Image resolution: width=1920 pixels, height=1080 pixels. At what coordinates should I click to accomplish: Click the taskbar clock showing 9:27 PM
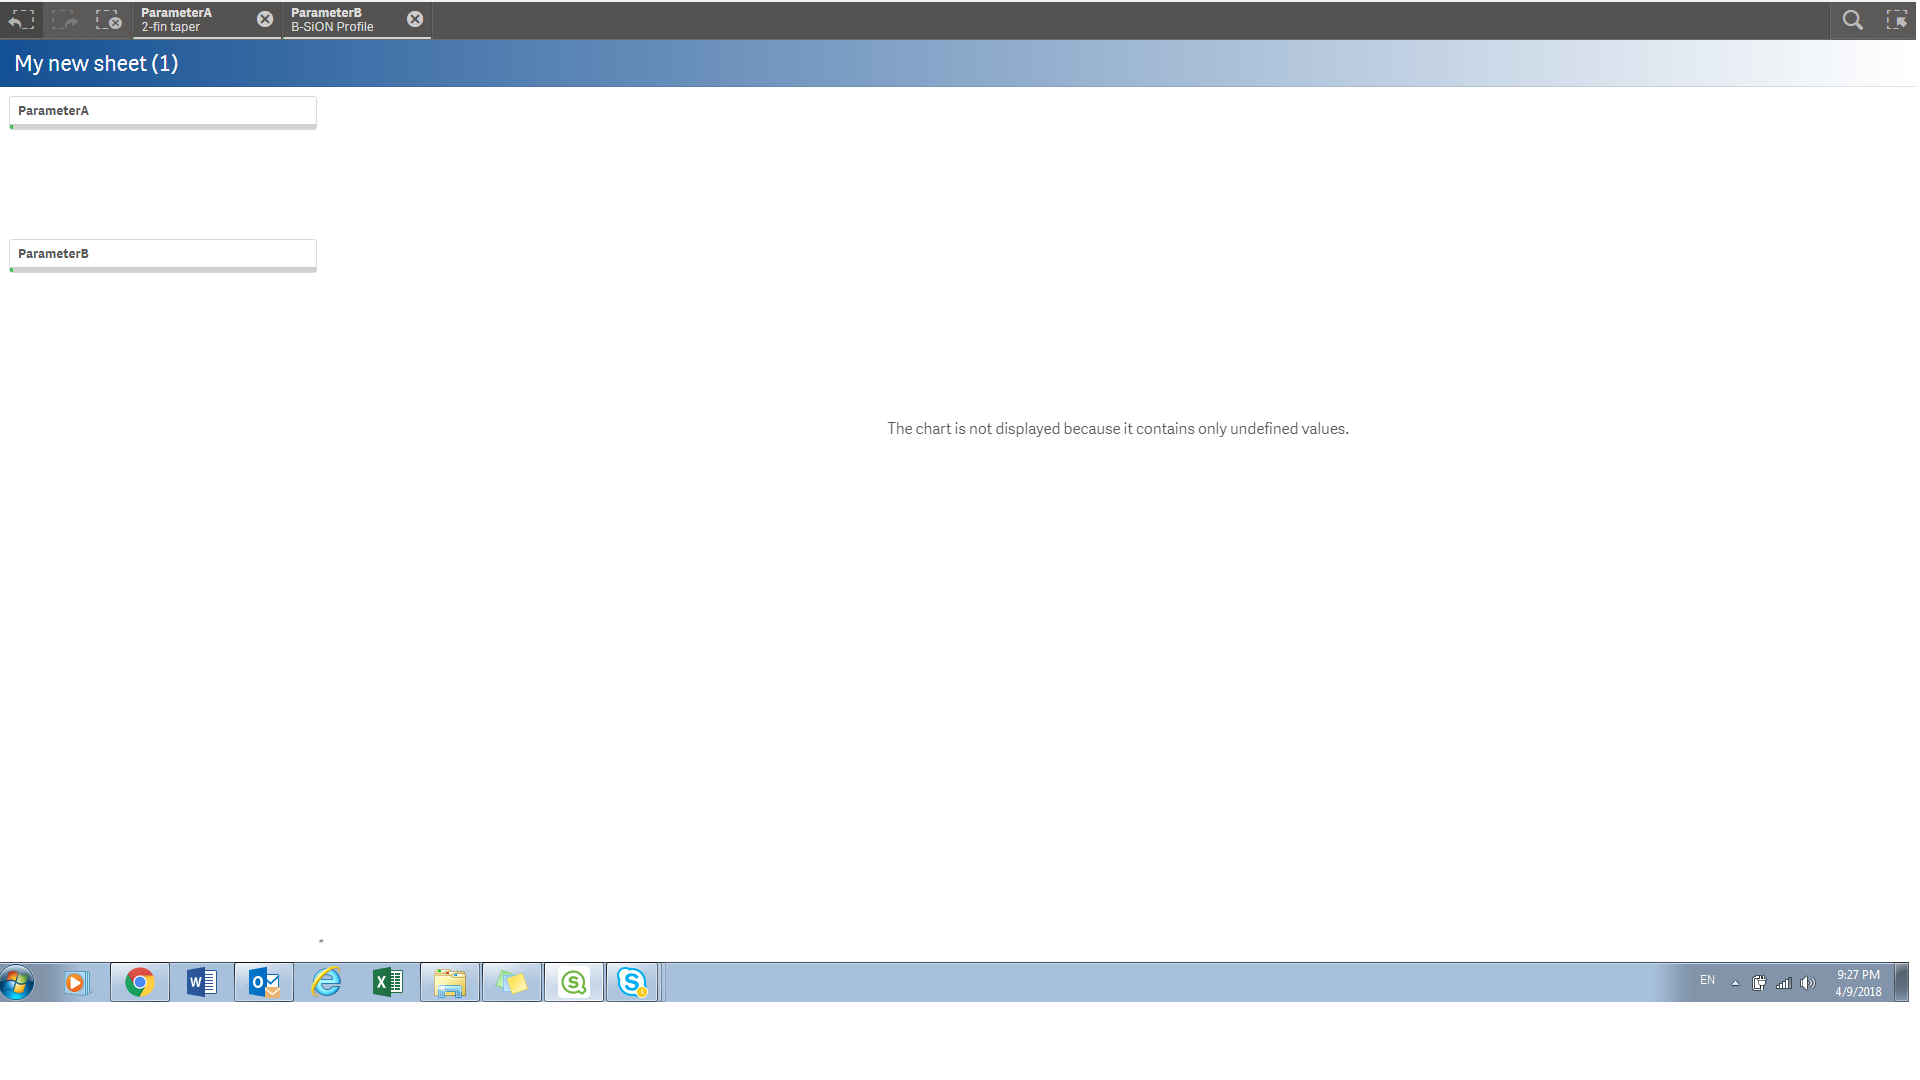[x=1858, y=983]
